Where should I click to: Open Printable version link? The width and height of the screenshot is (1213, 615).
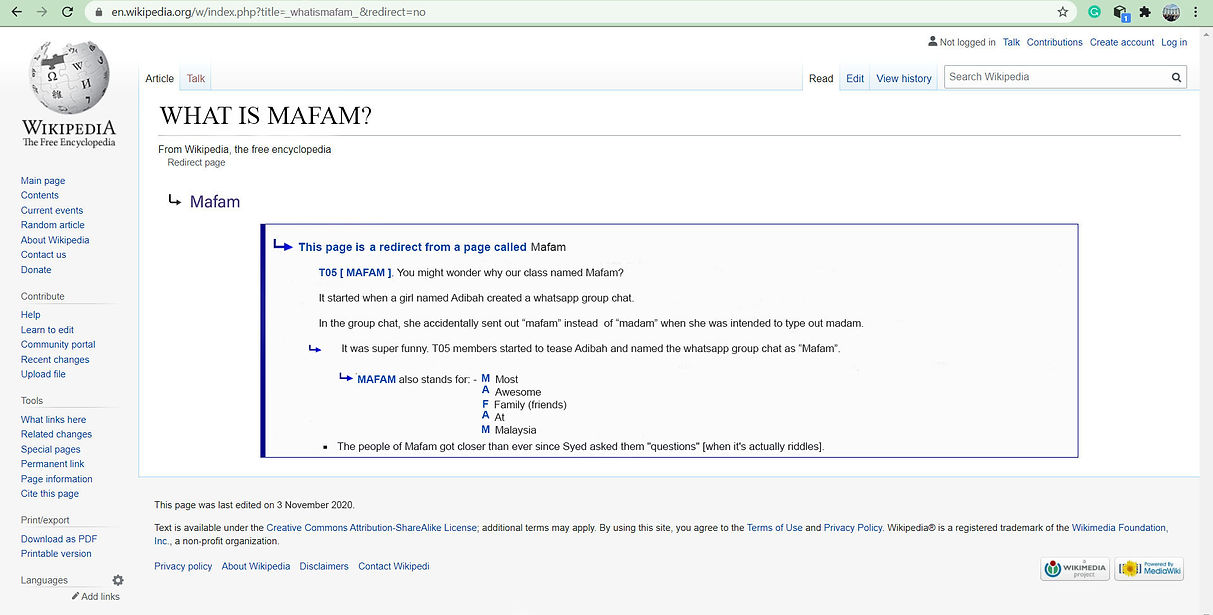click(x=56, y=554)
